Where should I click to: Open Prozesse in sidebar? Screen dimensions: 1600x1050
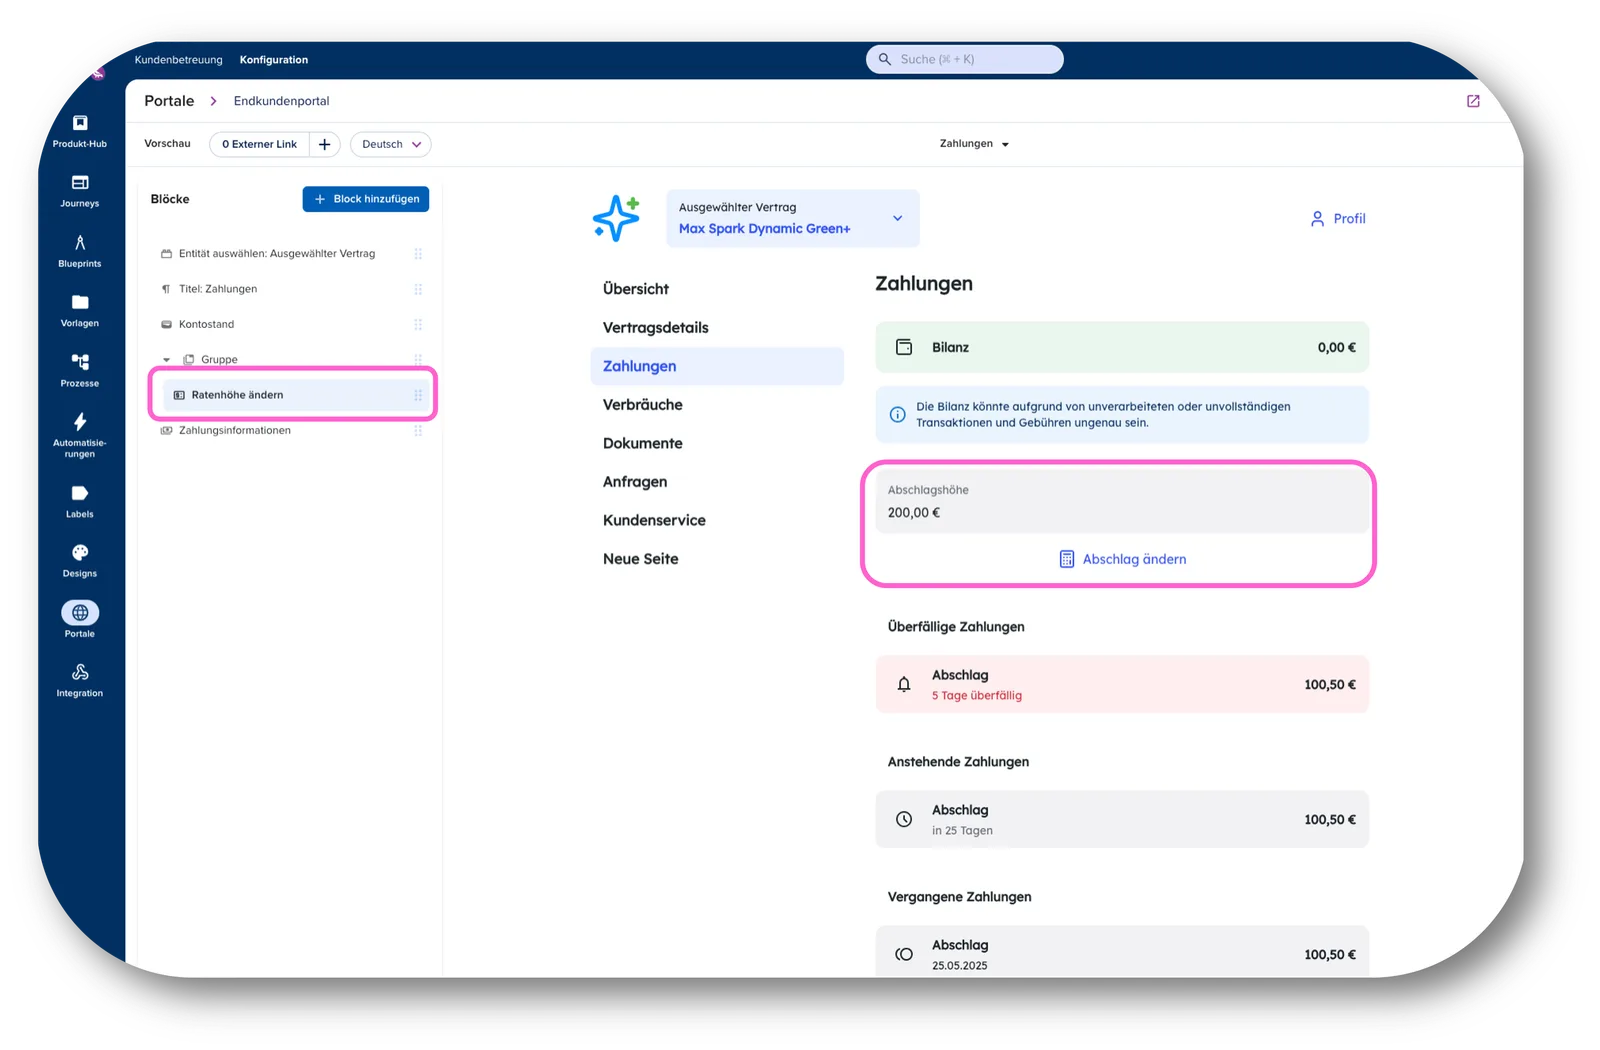[x=80, y=370]
